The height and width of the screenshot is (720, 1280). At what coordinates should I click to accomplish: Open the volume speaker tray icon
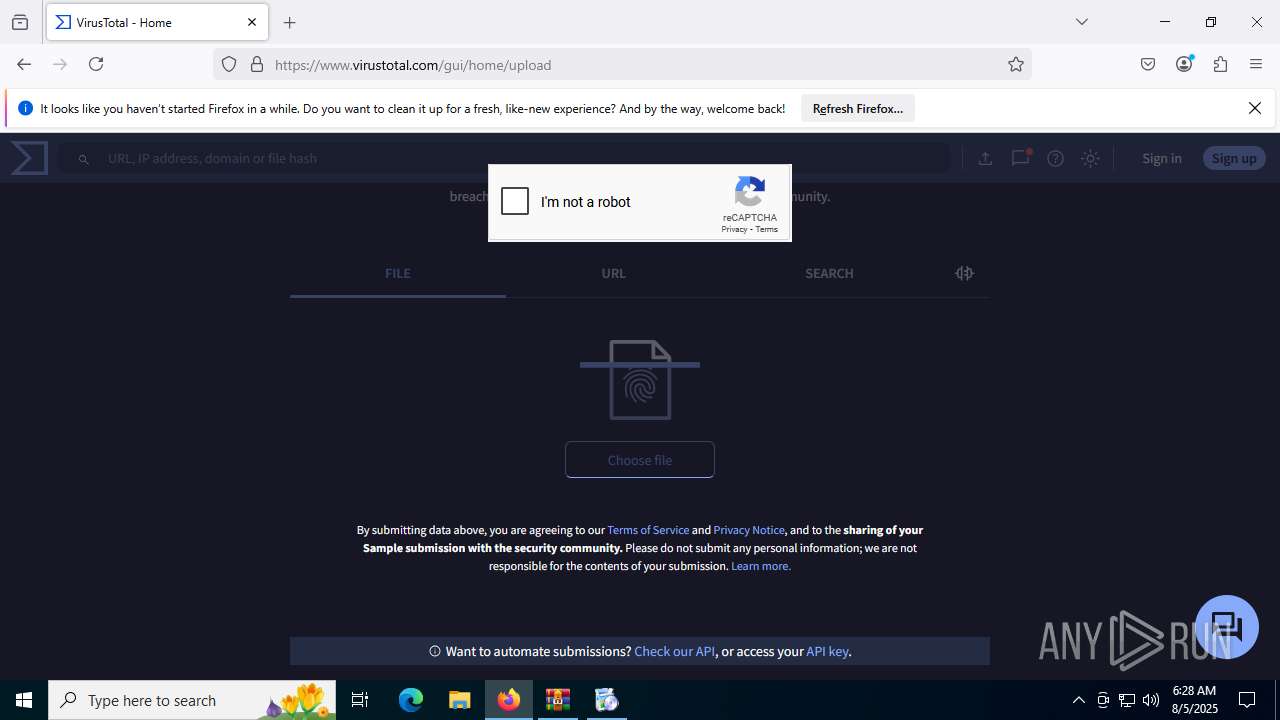tap(1151, 700)
